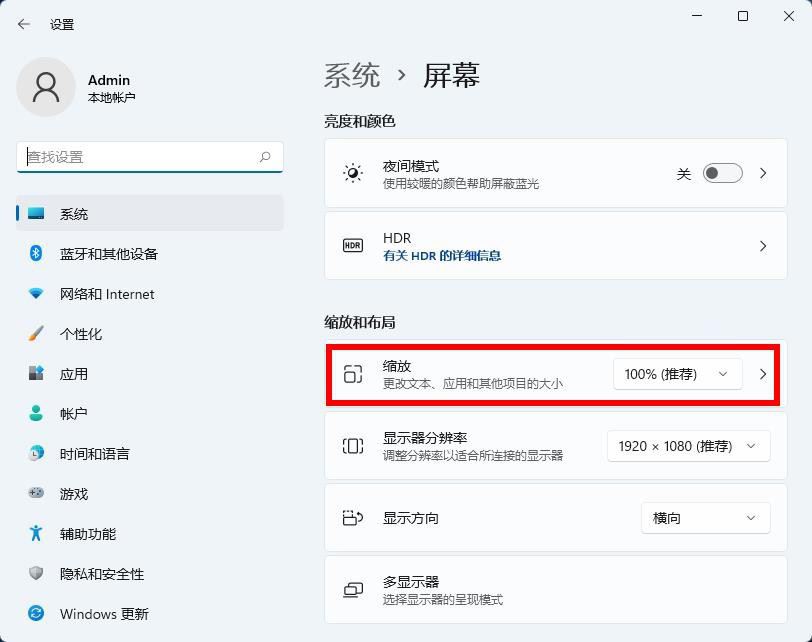
Task: Click the search magnifier icon
Action: click(265, 157)
